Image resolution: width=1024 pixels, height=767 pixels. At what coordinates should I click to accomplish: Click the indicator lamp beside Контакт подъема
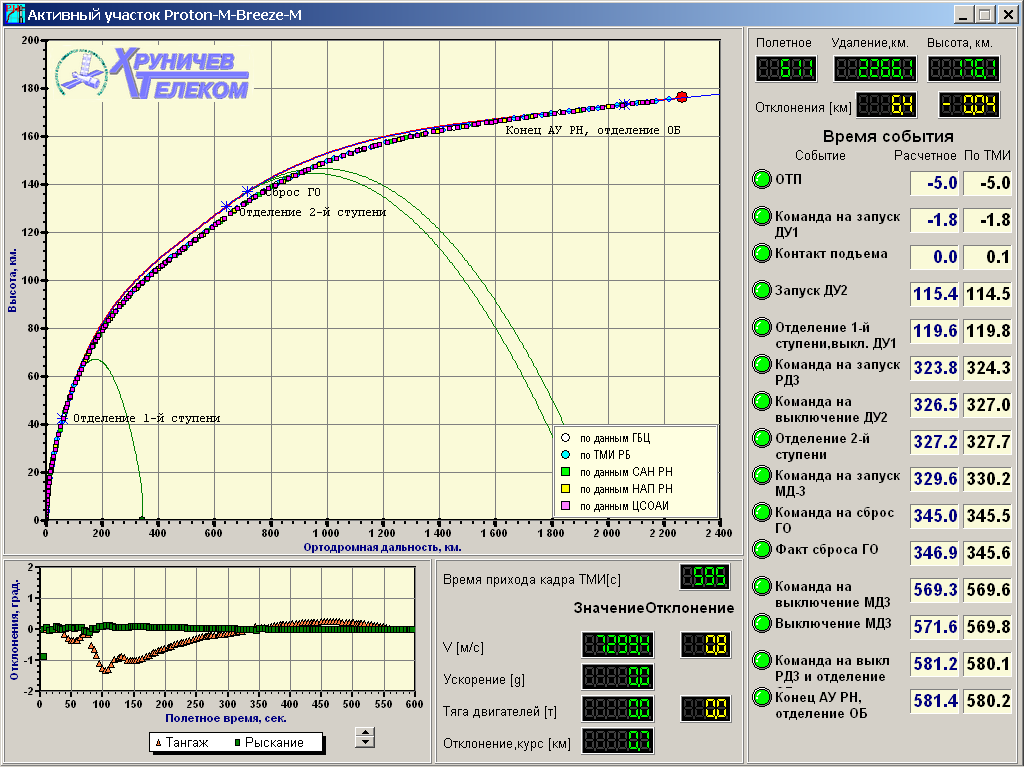[761, 254]
